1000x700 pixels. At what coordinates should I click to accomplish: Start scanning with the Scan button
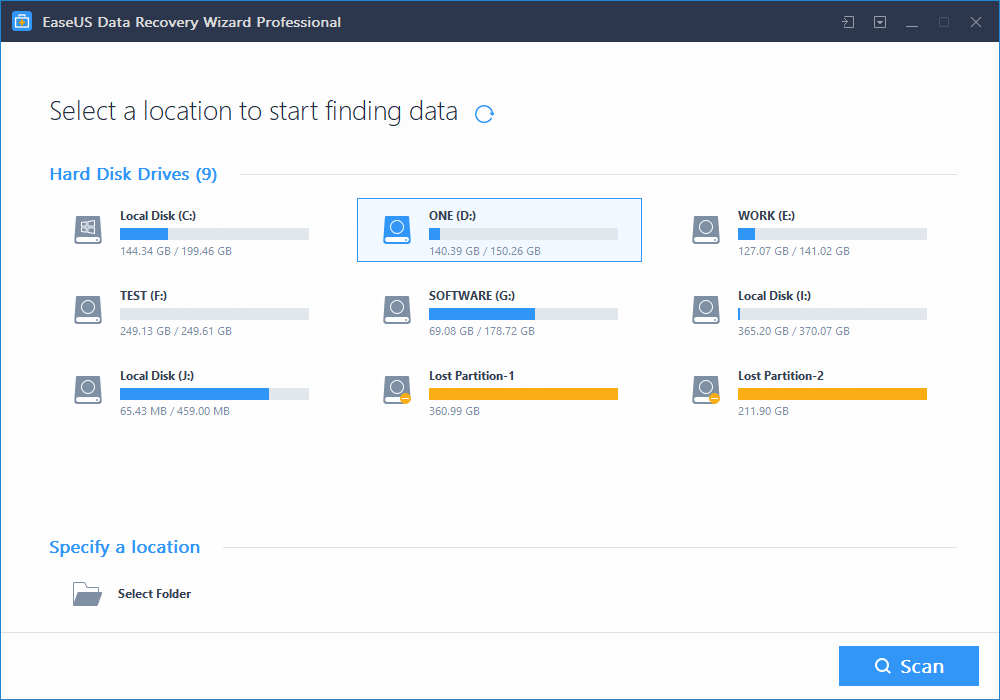(908, 666)
